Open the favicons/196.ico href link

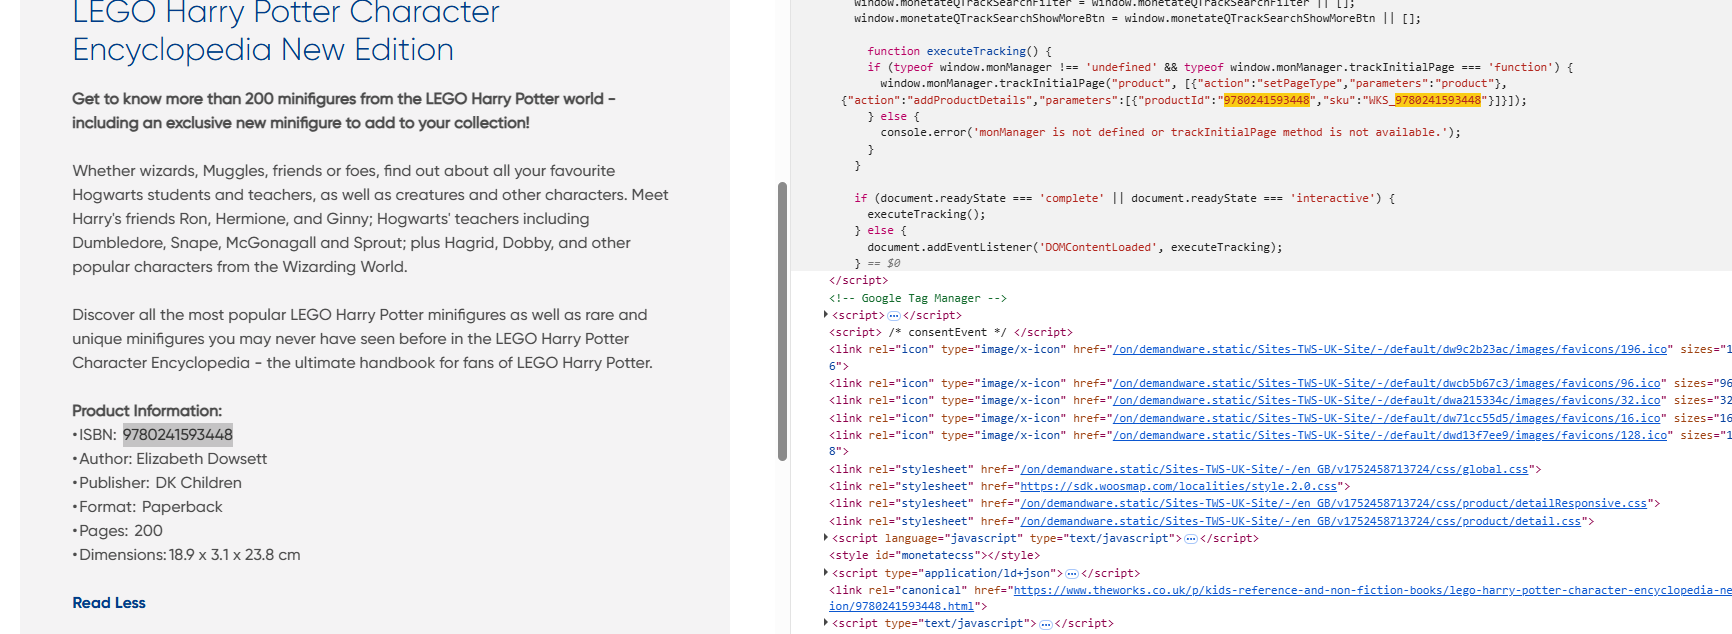coord(1390,349)
